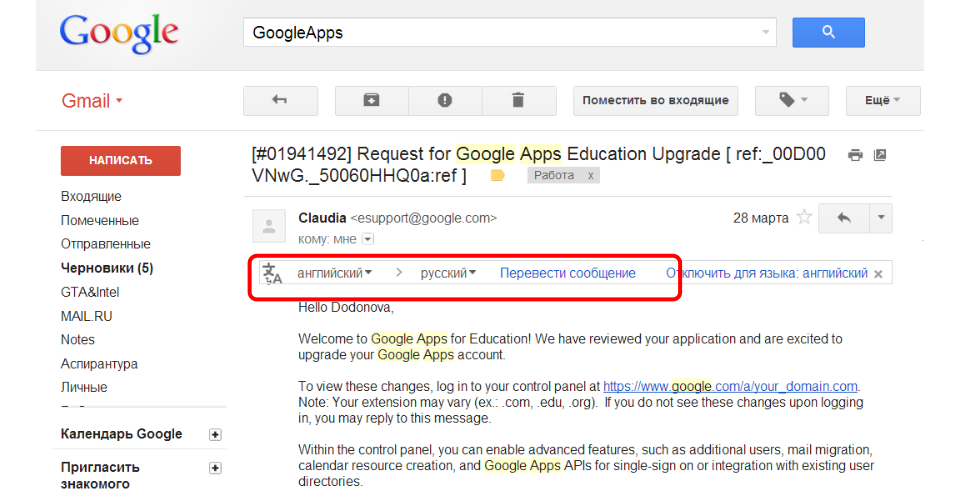Go back using the left arrow button

click(x=280, y=100)
